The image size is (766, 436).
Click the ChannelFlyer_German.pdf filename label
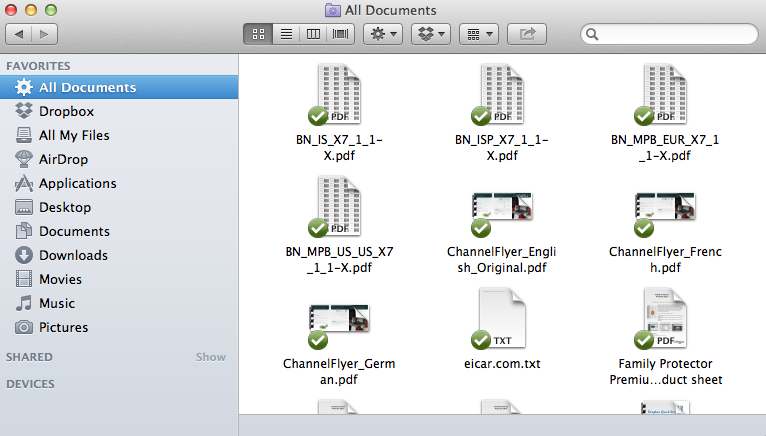click(x=339, y=371)
